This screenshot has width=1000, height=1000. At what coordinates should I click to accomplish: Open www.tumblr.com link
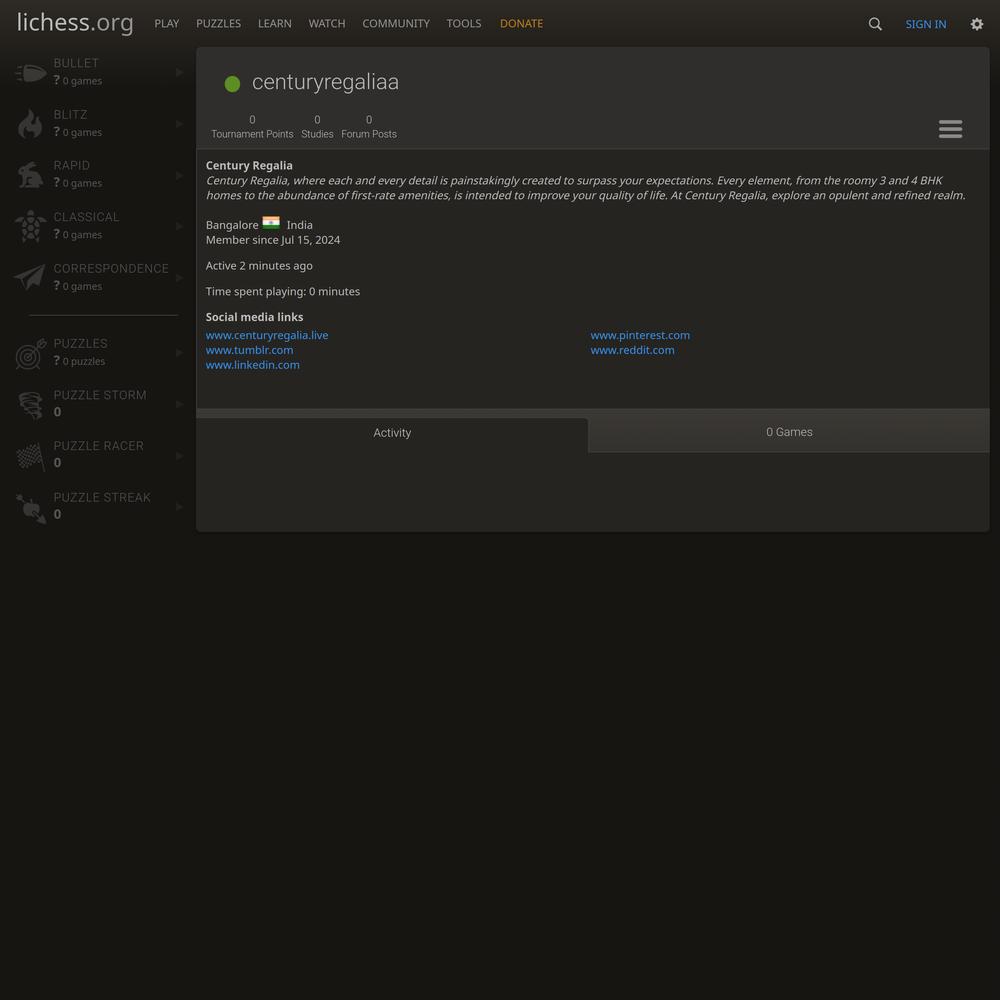coord(249,350)
